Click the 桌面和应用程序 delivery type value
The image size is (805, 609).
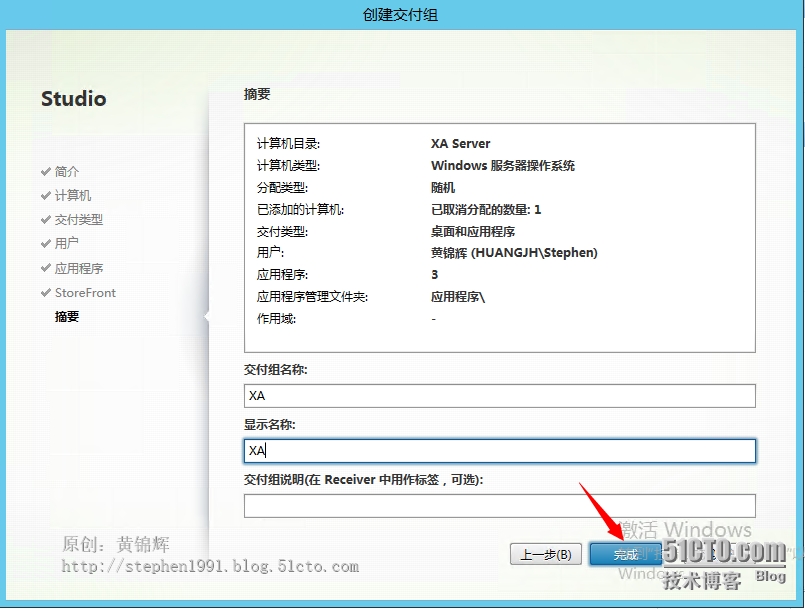tap(473, 232)
